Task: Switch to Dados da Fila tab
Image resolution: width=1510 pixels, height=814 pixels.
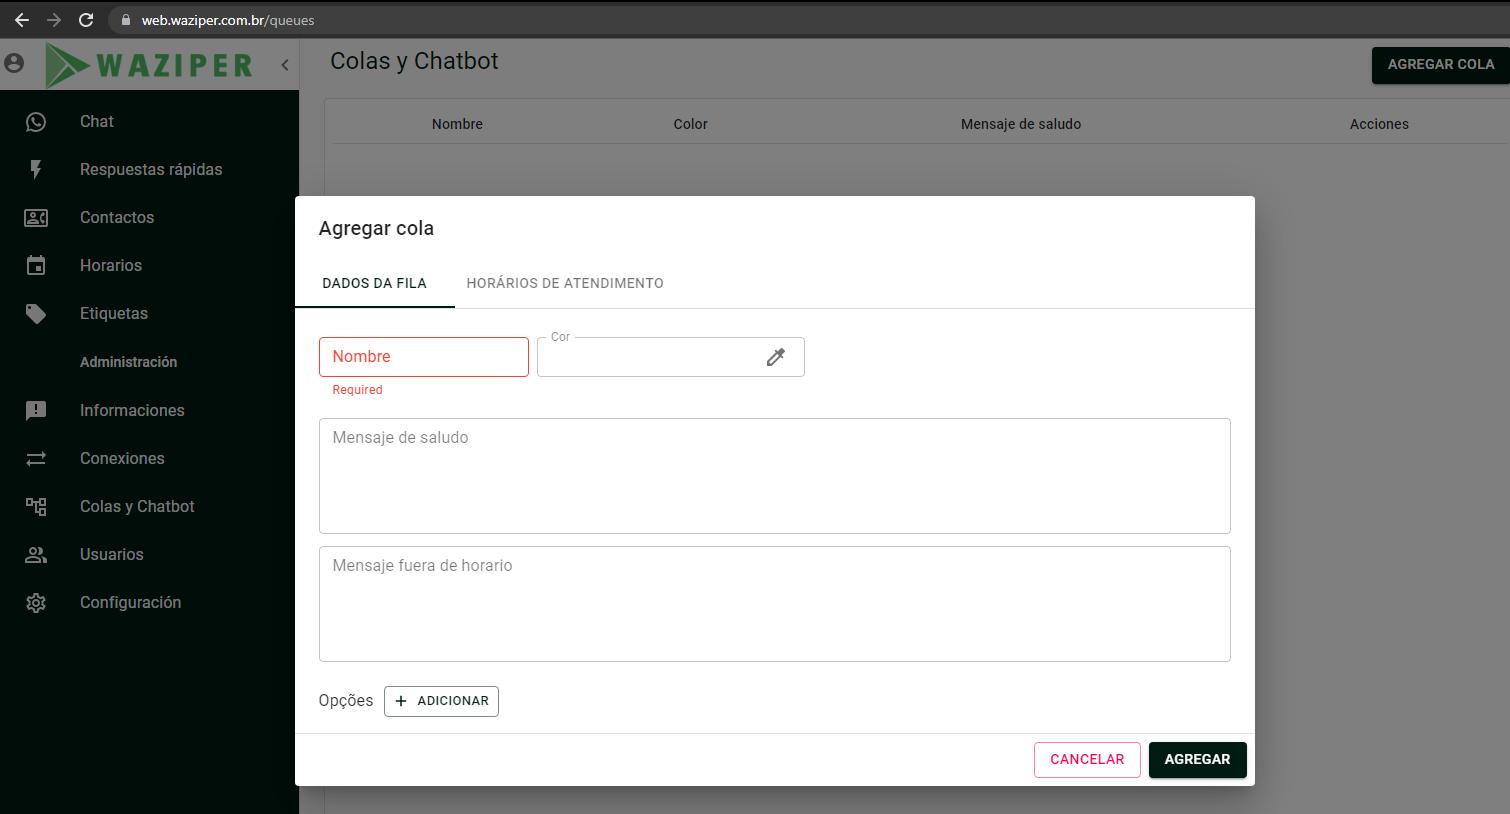Action: [375, 283]
